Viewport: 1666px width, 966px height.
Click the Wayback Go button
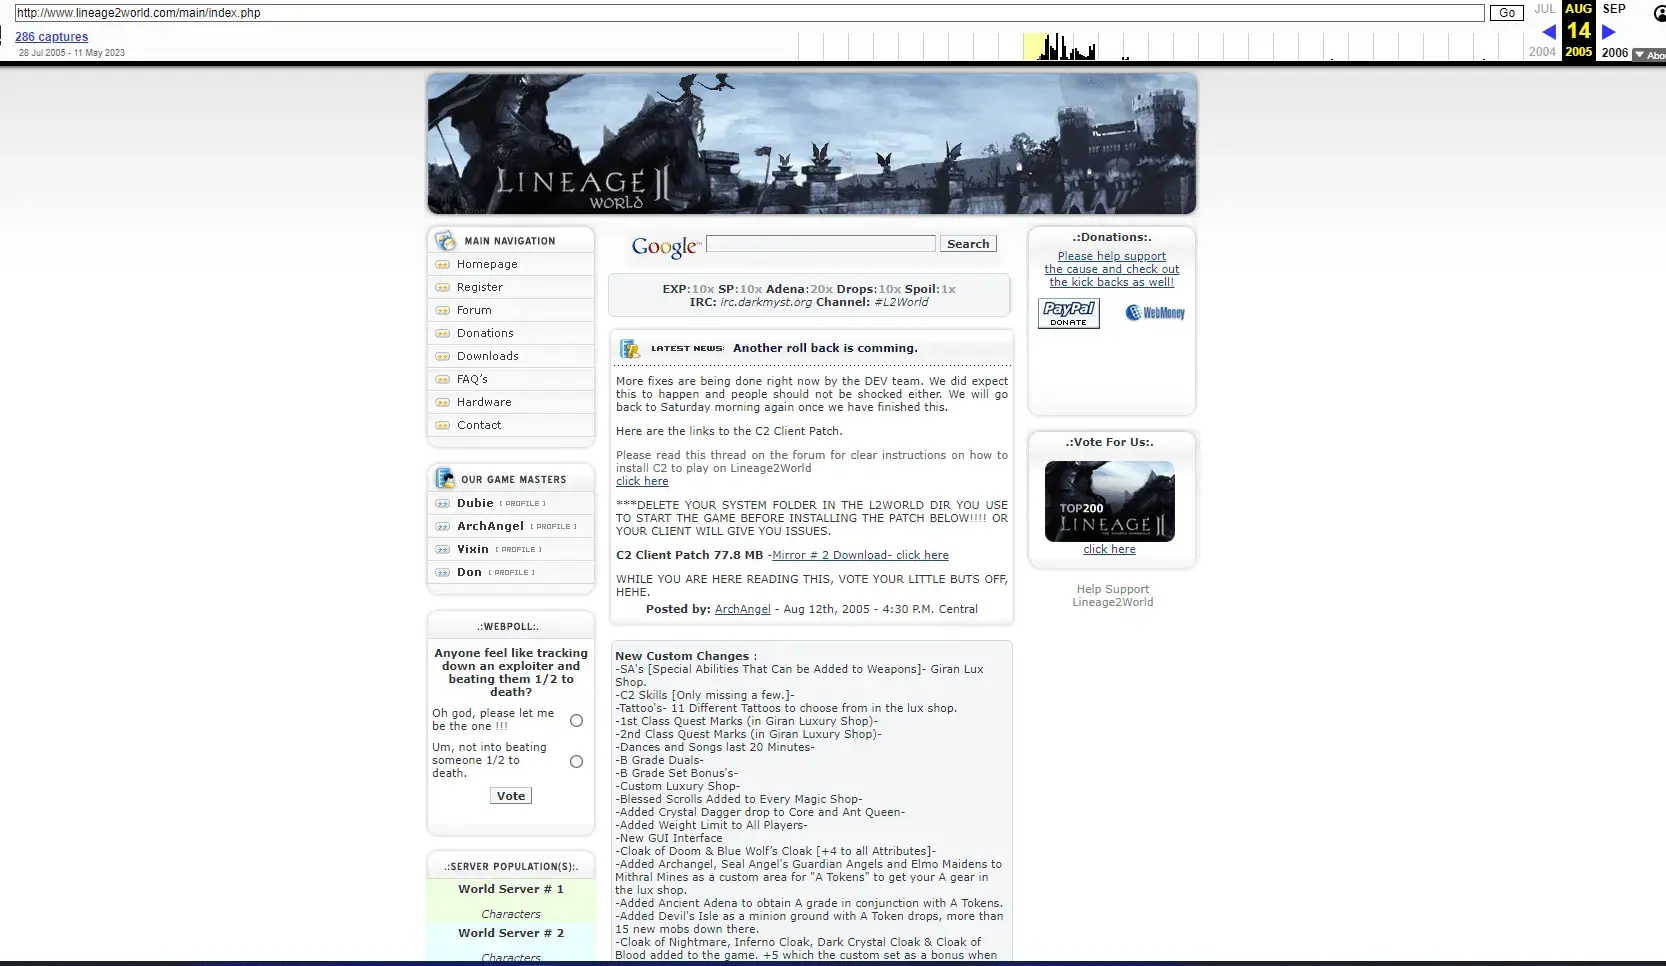1507,13
